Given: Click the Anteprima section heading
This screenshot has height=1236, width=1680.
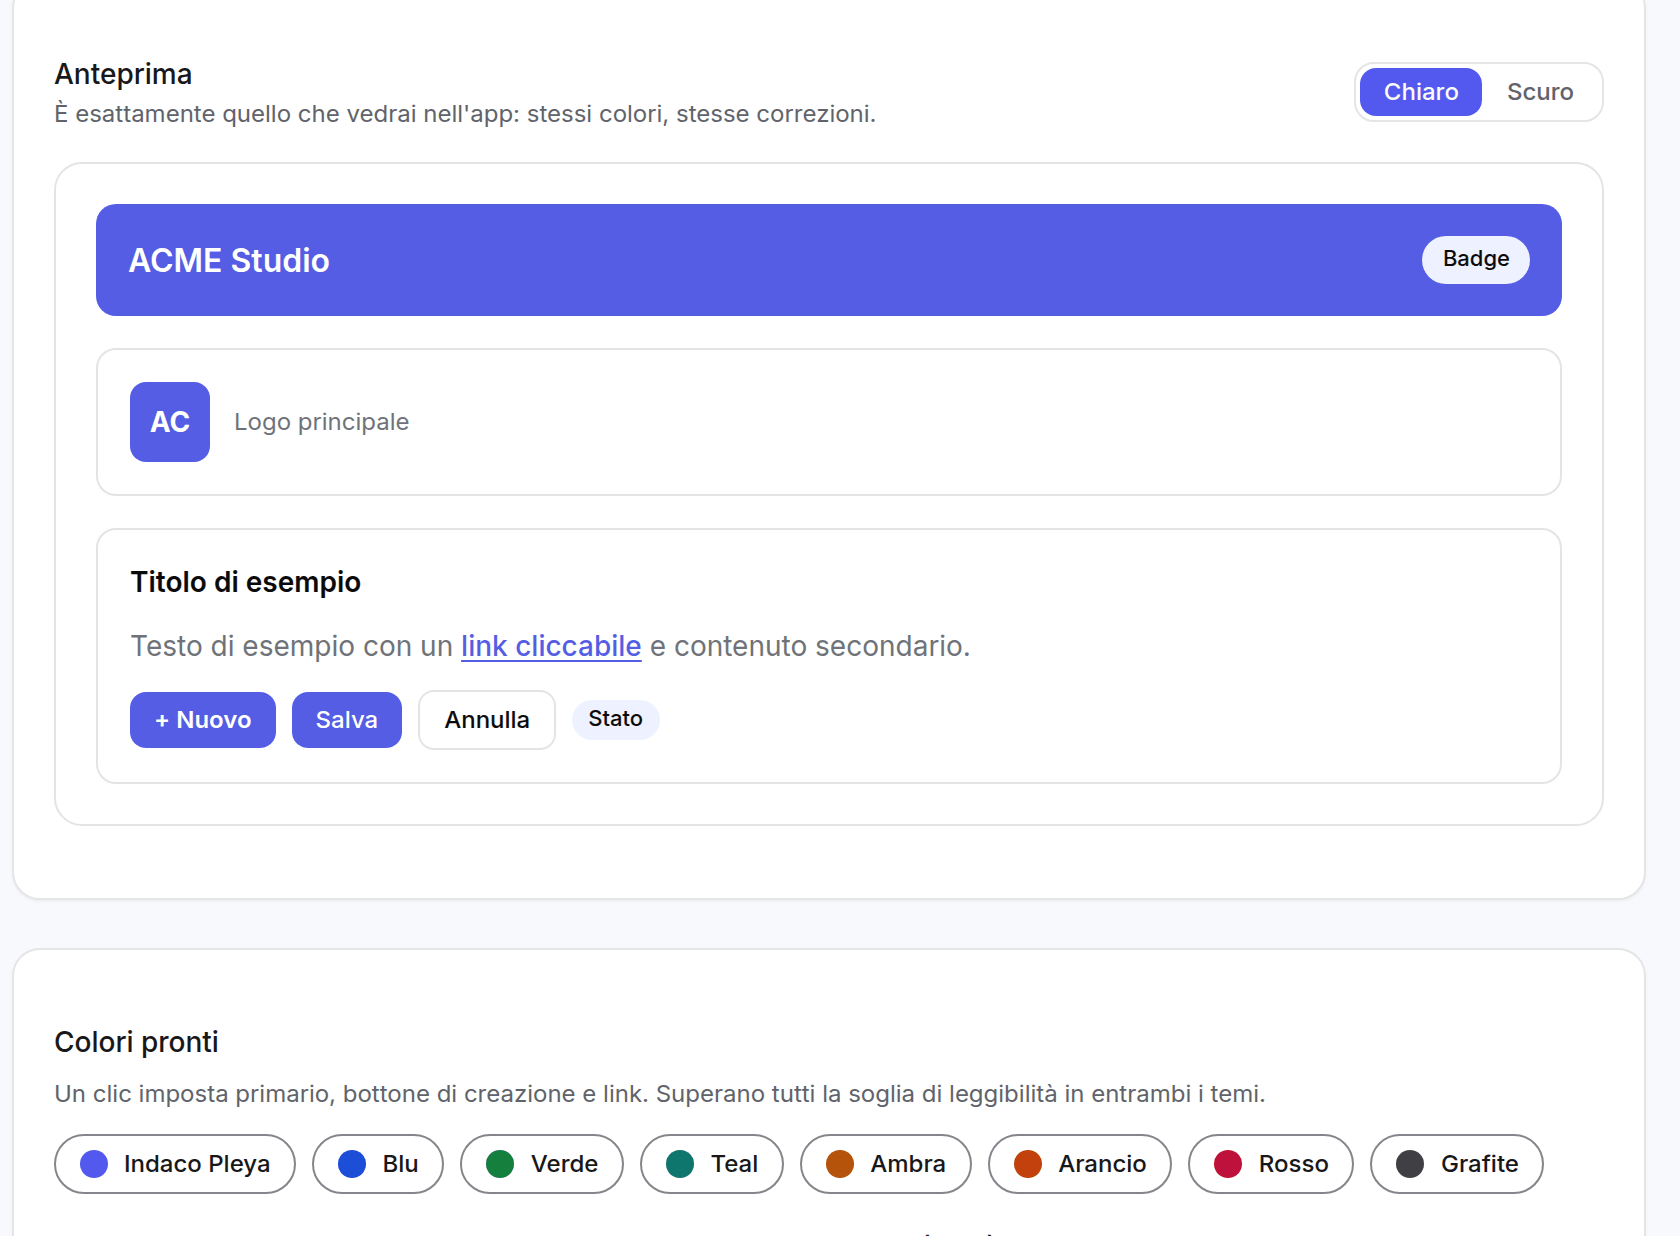Looking at the screenshot, I should point(123,74).
